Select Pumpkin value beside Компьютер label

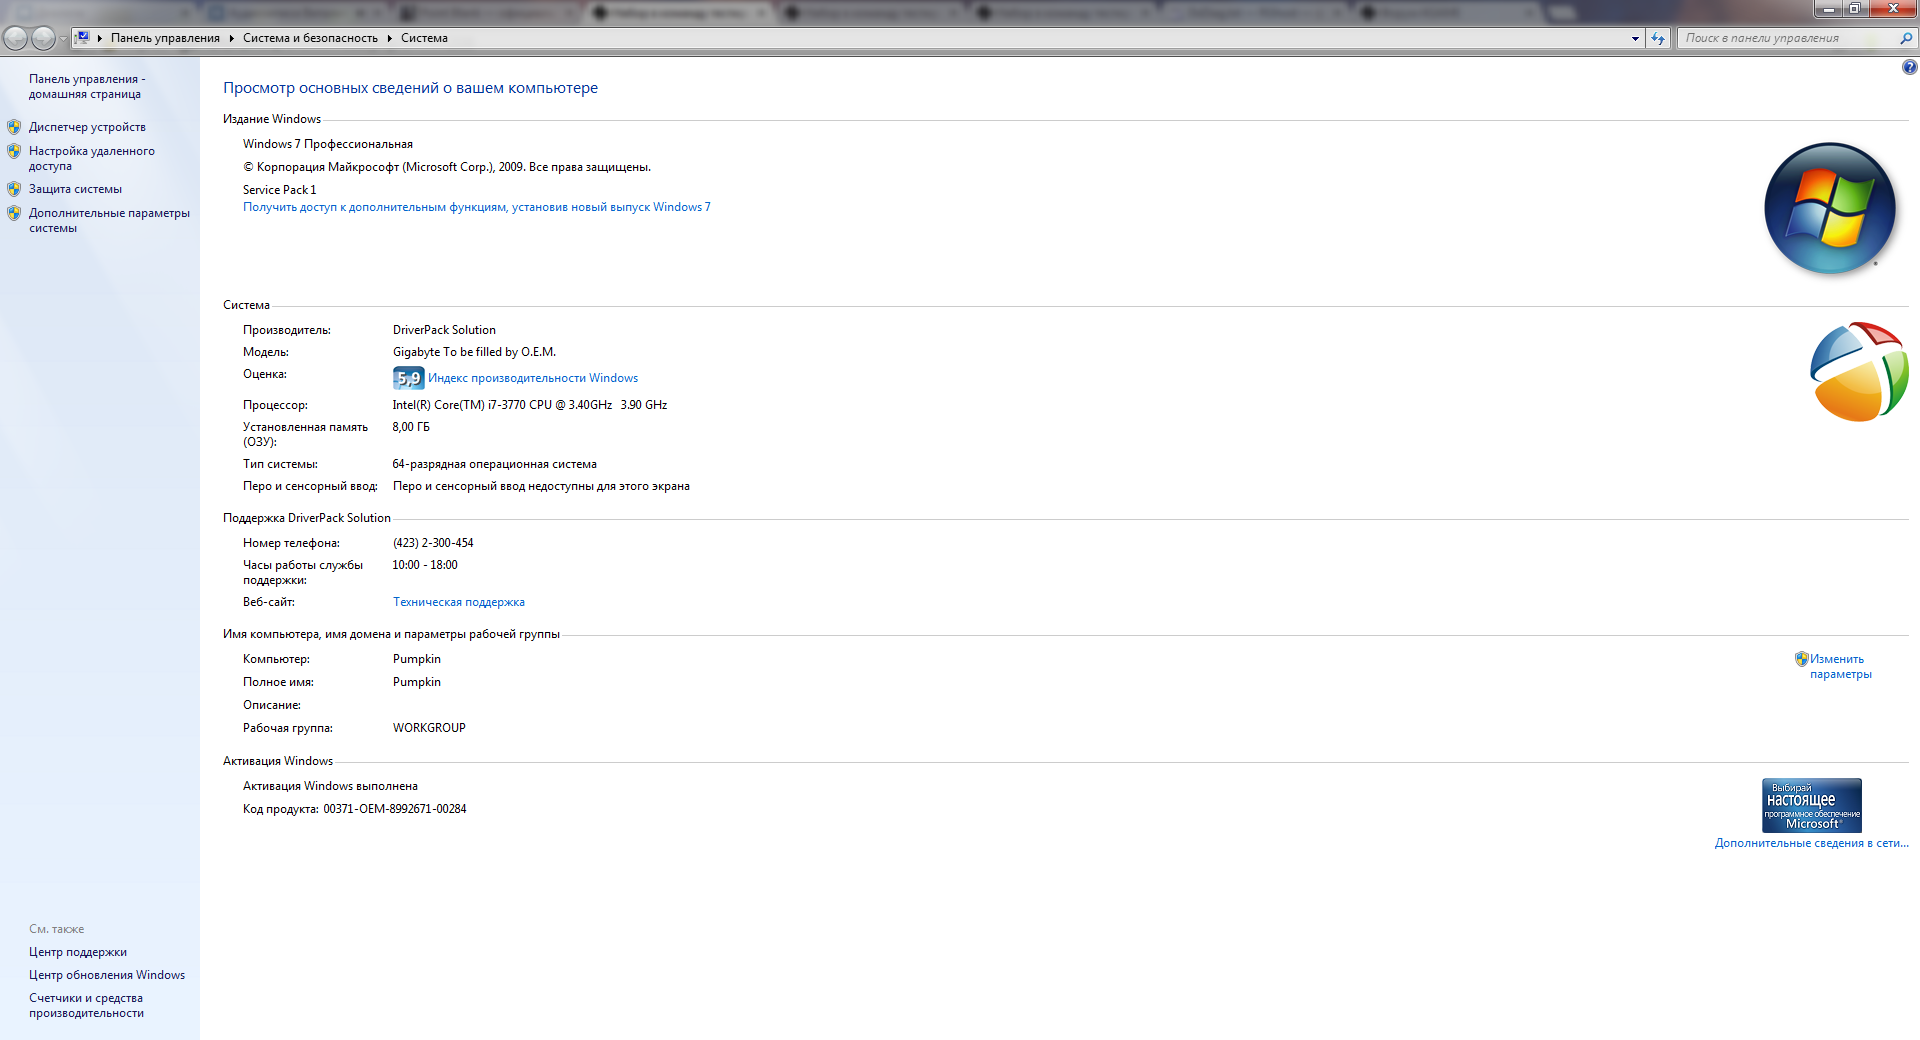417,659
